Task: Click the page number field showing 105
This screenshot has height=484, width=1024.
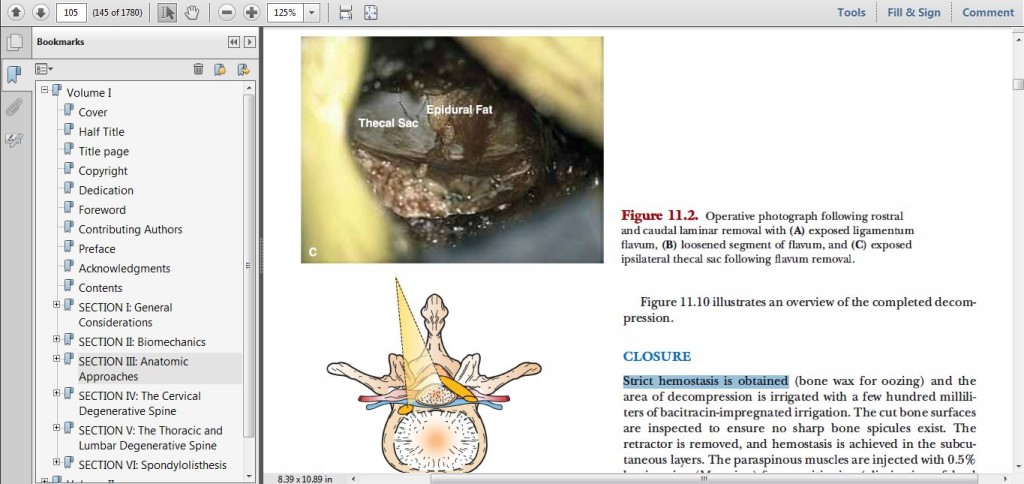Action: [72, 12]
